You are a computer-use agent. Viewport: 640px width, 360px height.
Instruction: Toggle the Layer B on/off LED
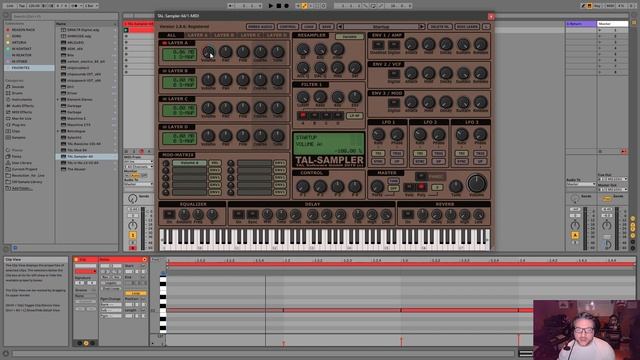(x=164, y=71)
